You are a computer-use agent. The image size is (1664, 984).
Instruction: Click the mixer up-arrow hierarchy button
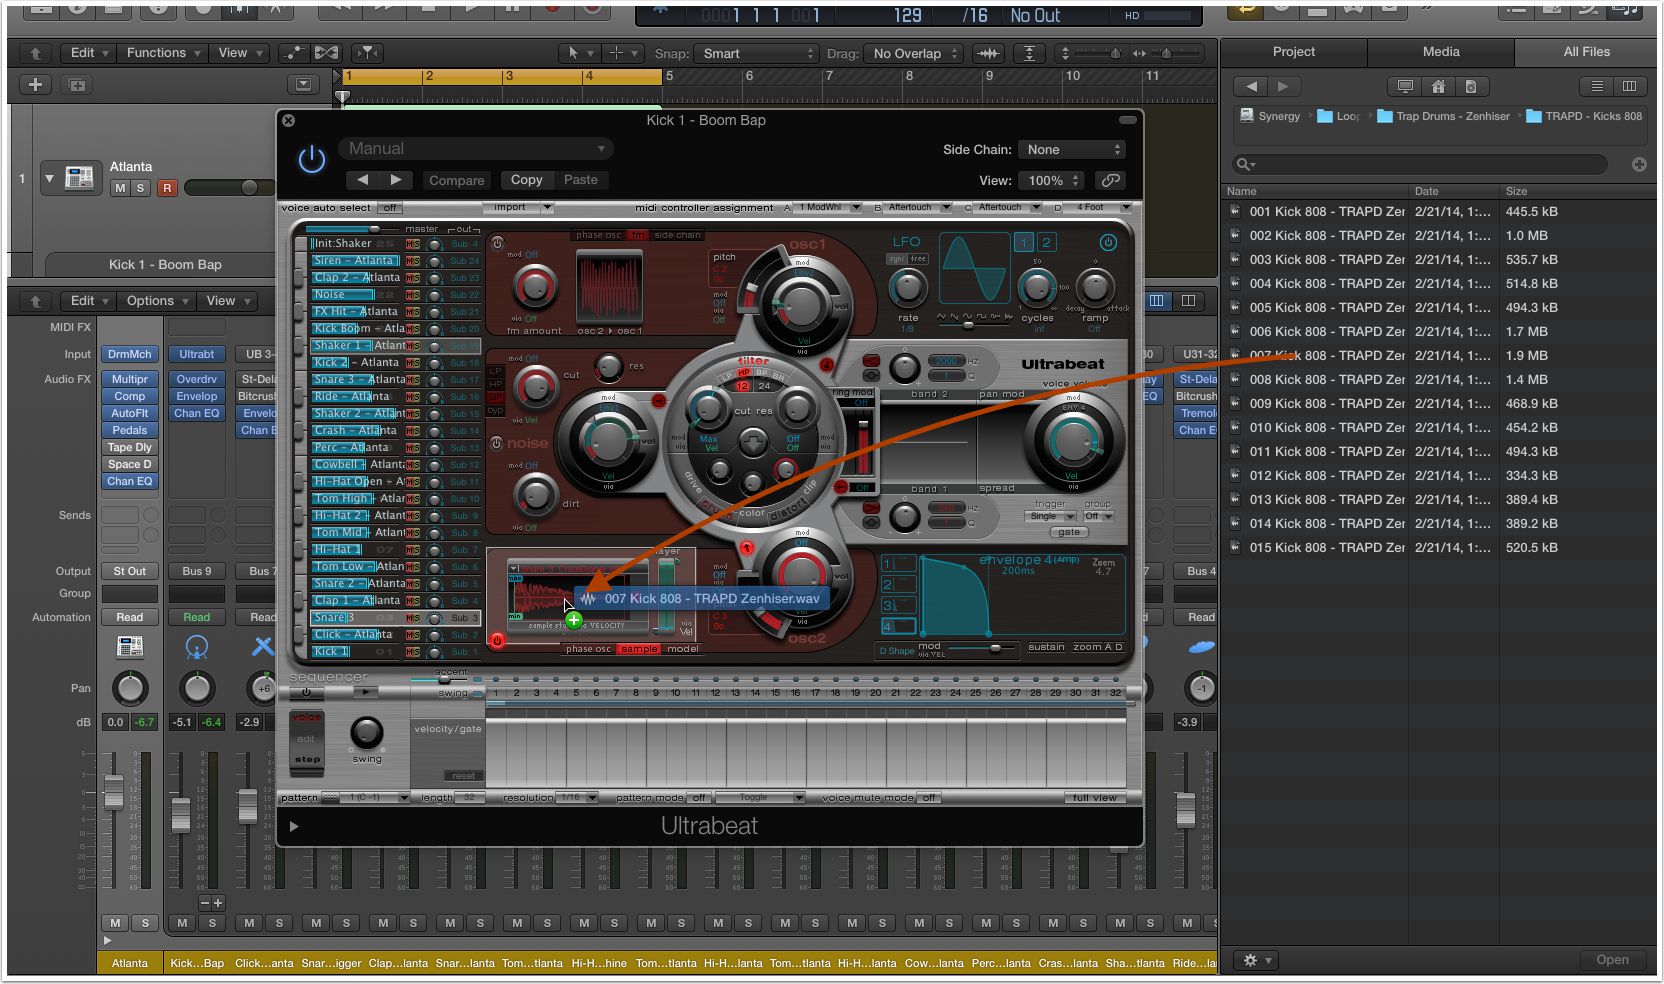click(35, 301)
